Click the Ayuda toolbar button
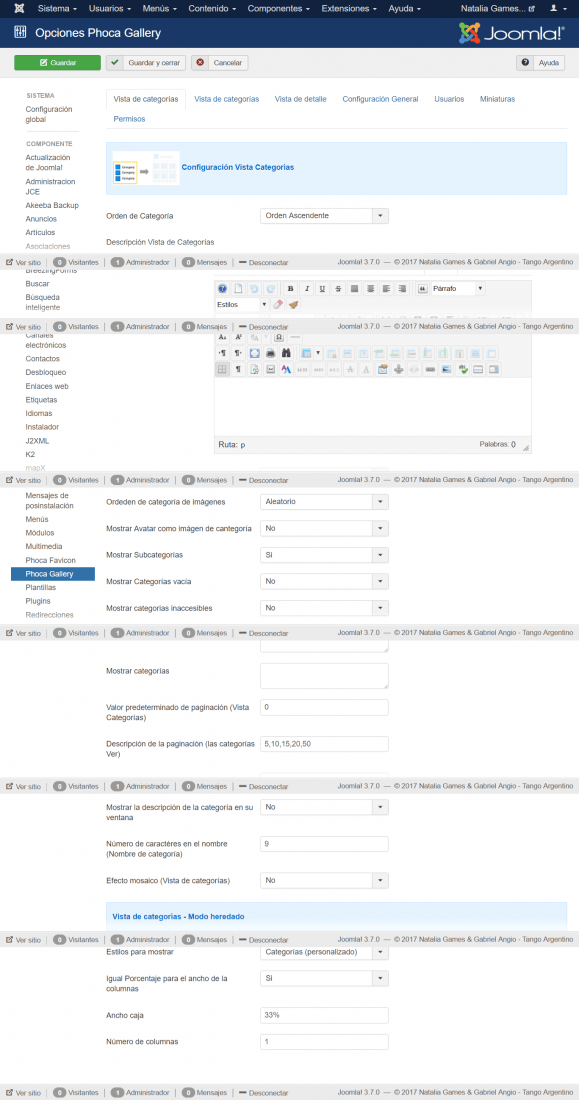The height and width of the screenshot is (1100, 579). 540,62
